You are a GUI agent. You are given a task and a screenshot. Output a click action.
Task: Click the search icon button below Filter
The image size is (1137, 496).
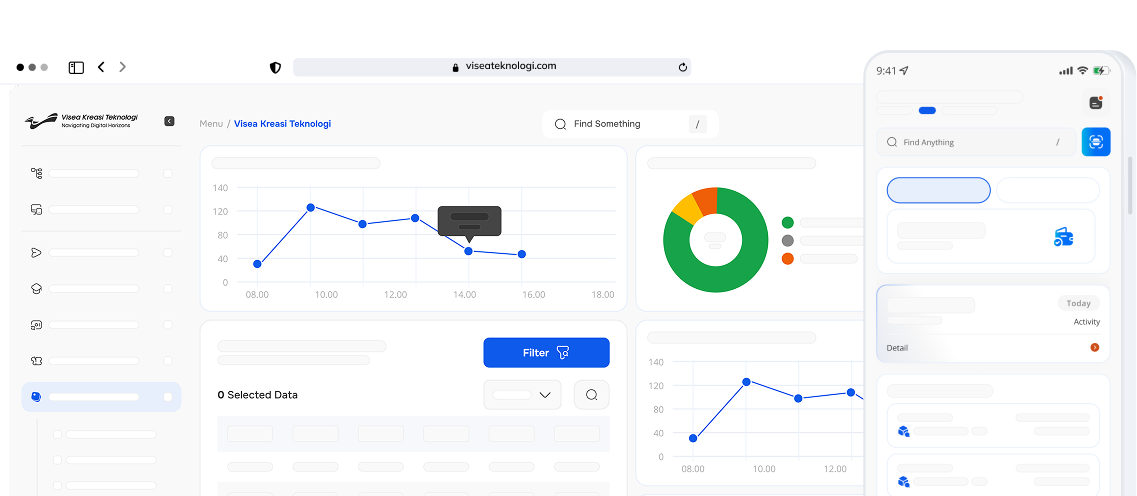[591, 395]
